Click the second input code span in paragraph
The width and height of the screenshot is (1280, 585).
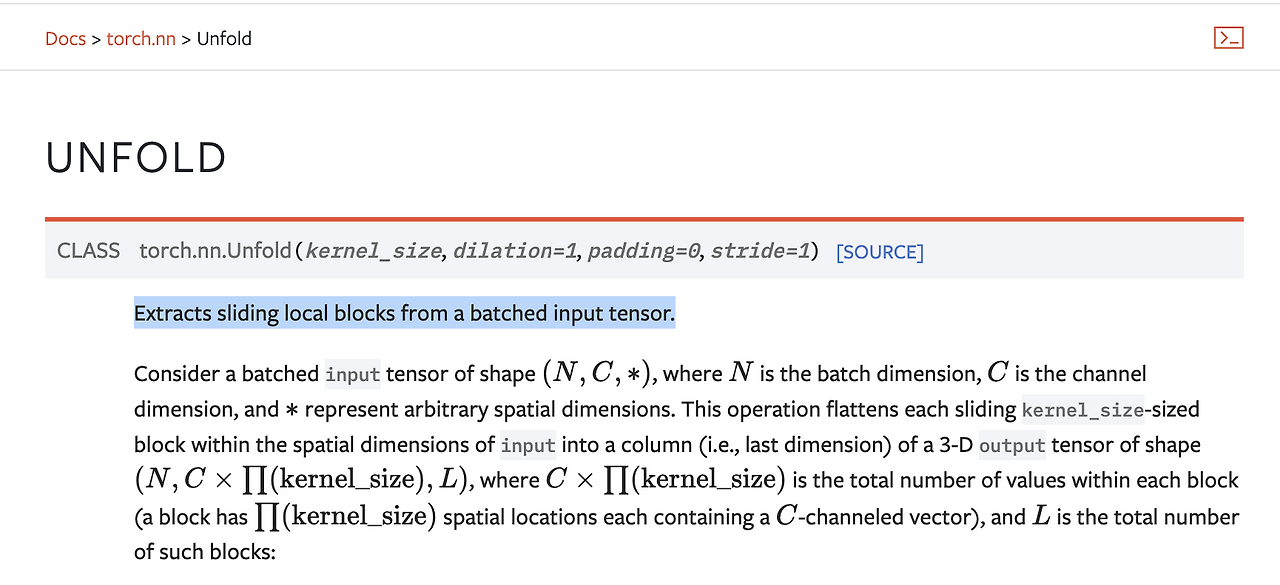(x=528, y=445)
